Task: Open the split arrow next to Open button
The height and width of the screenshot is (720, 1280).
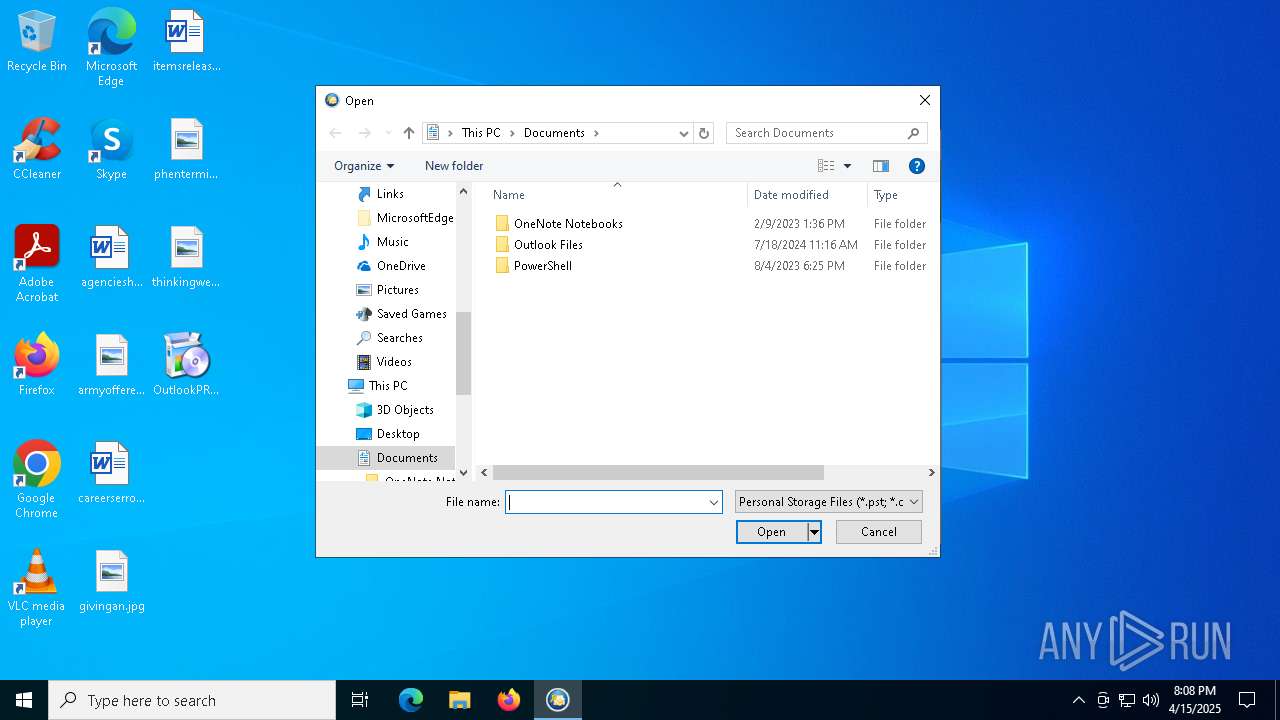Action: pos(814,532)
